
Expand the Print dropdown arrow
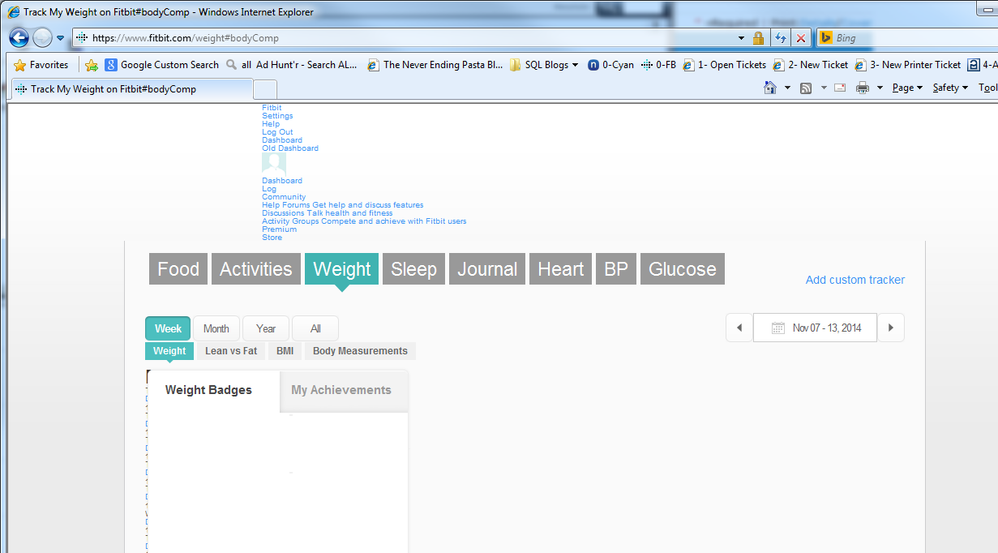click(x=880, y=88)
